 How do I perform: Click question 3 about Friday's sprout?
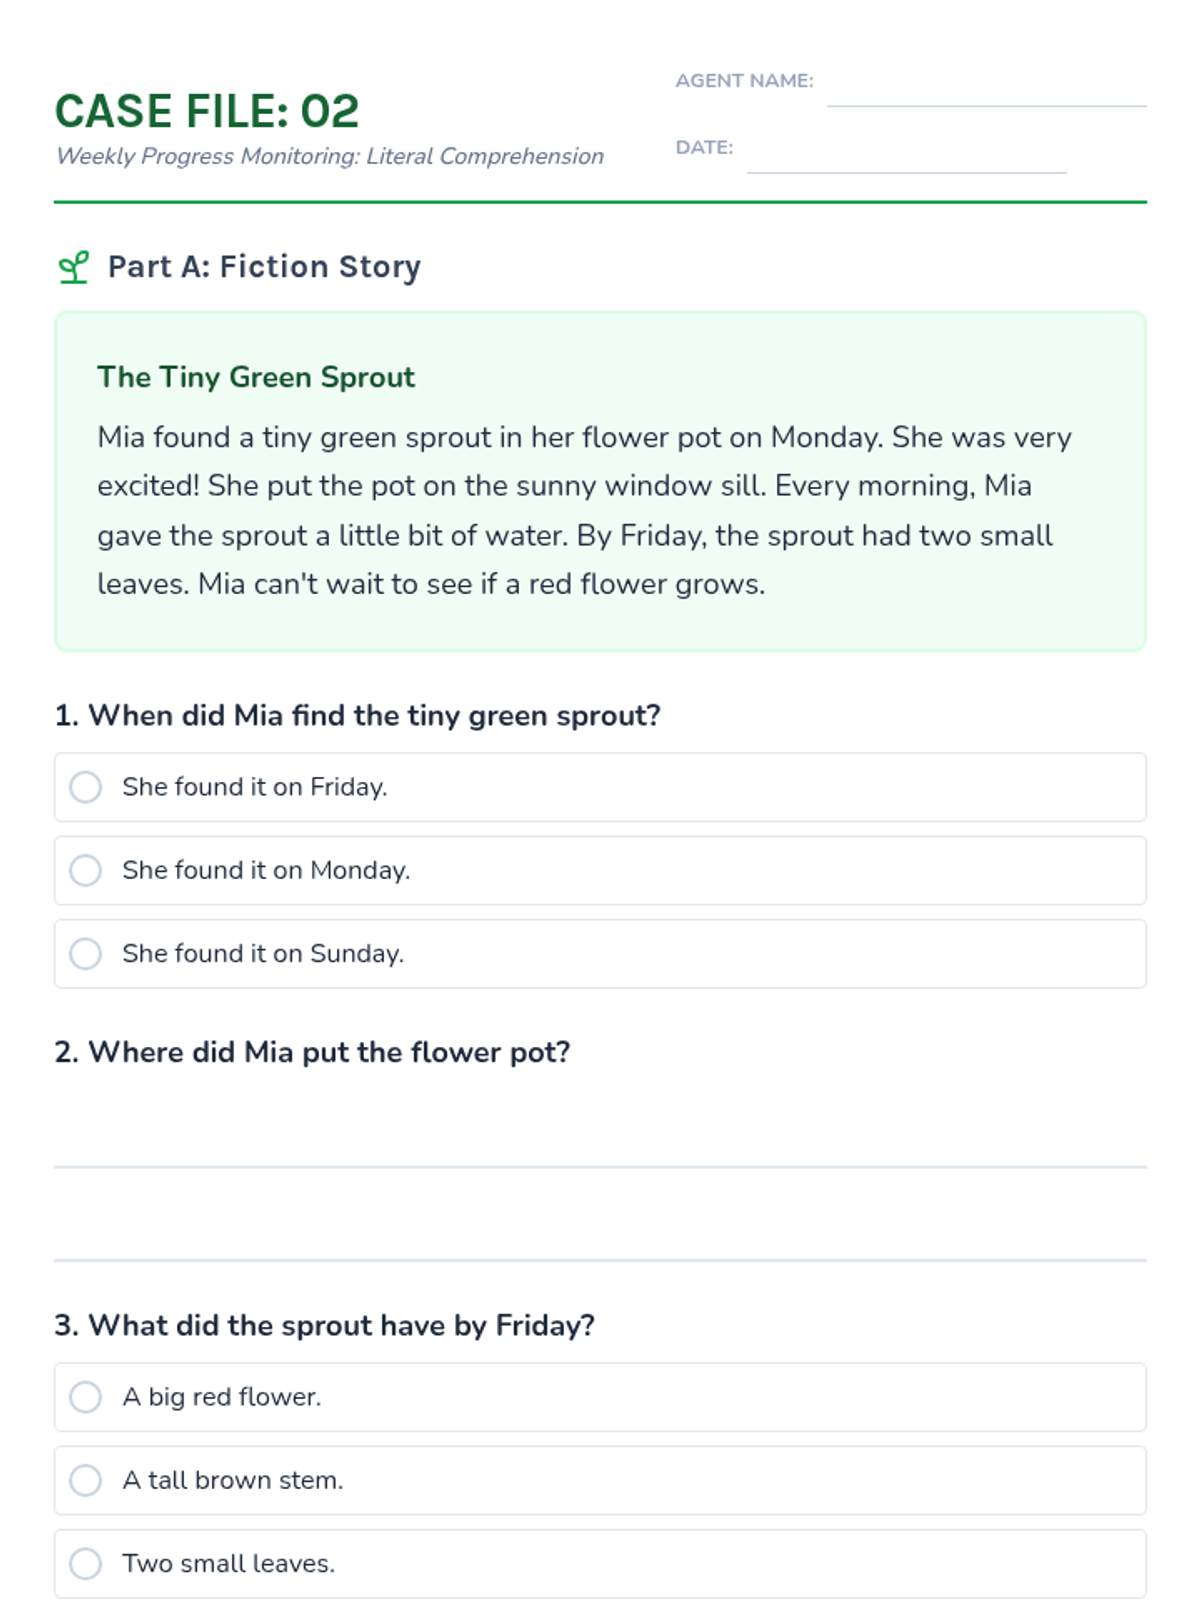324,1325
